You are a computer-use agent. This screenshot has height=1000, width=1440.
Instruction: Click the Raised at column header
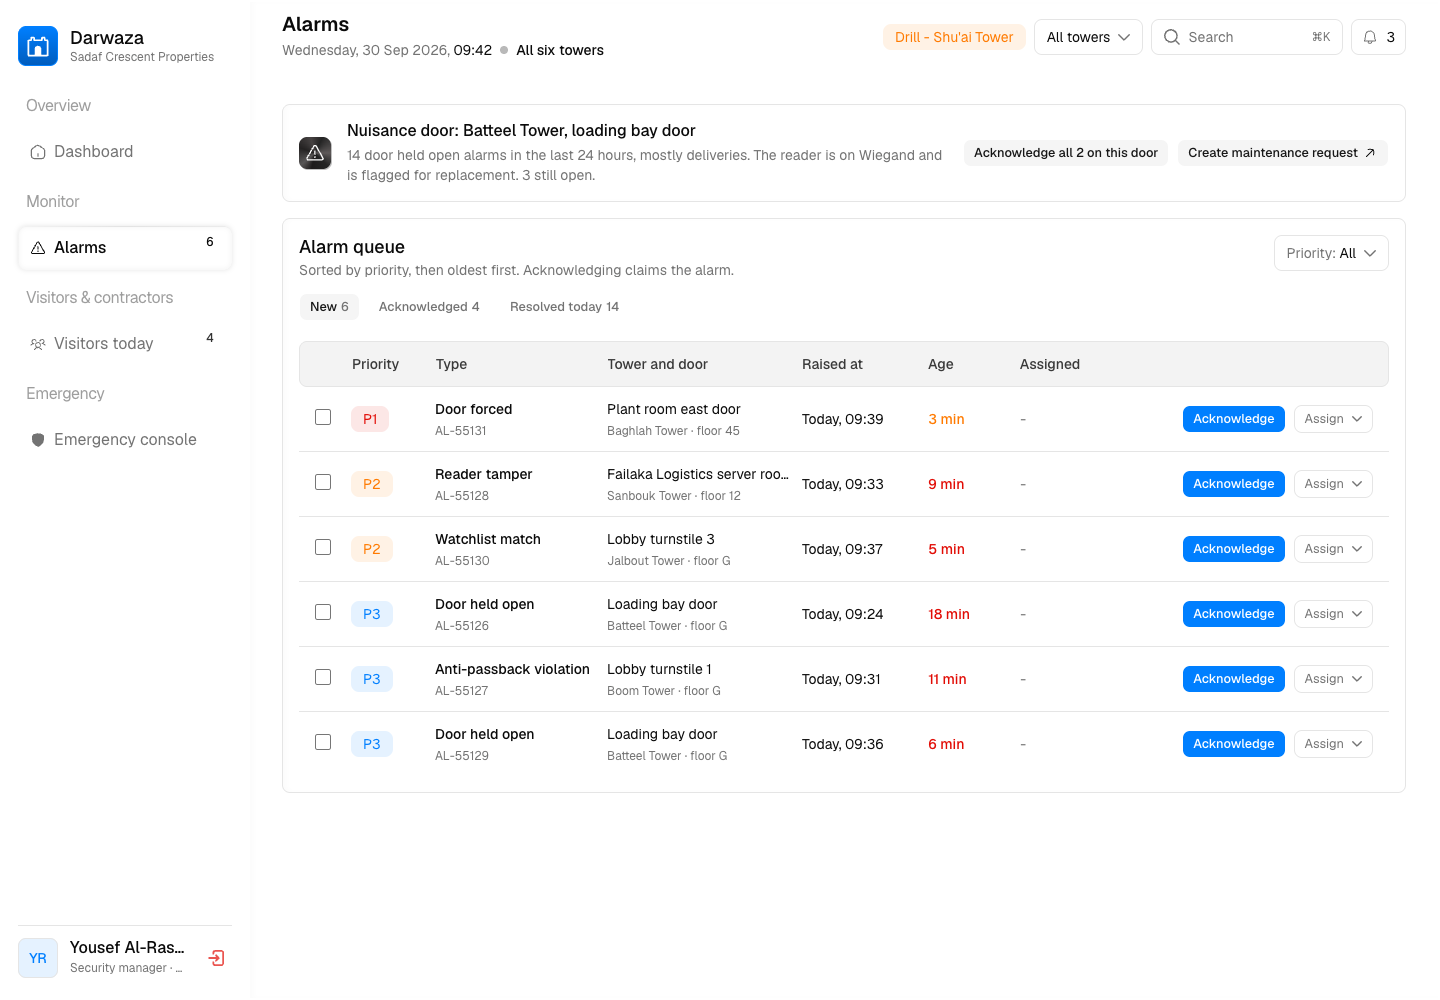(832, 364)
